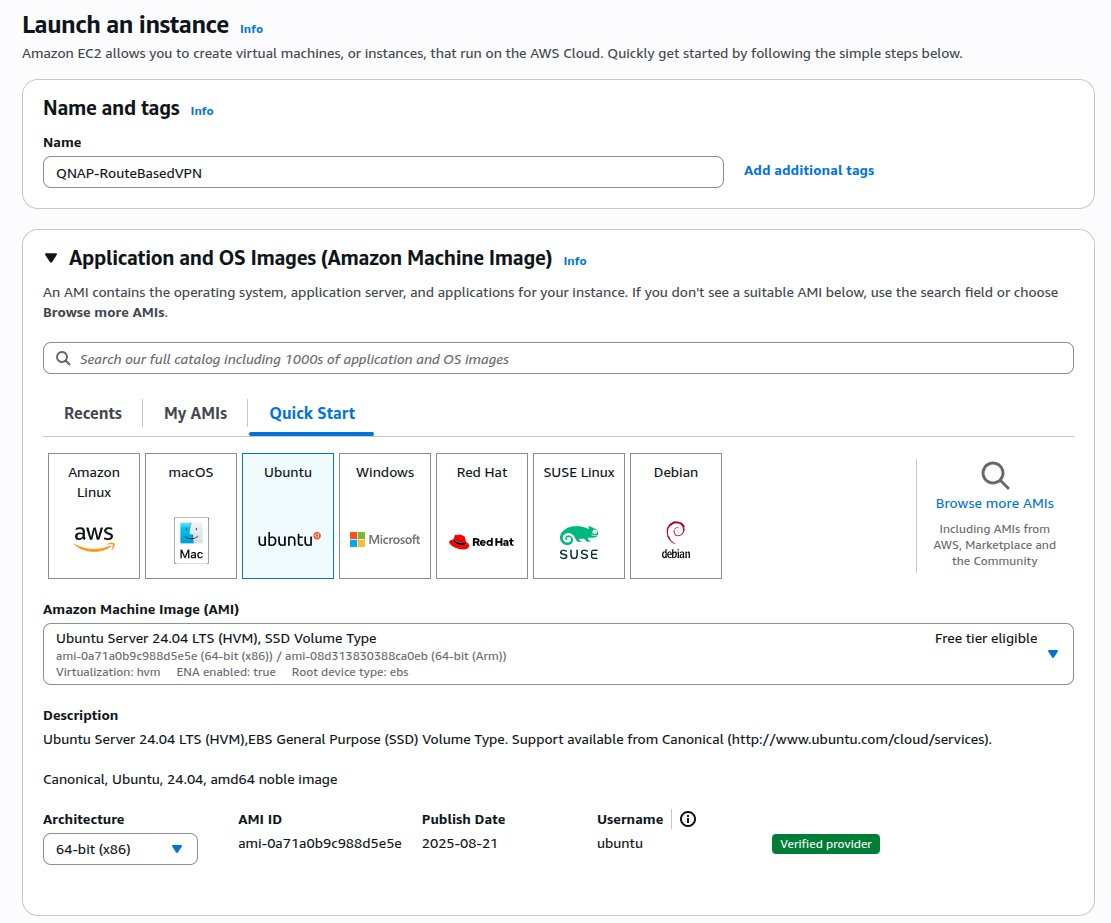Click the Browse more AMIs magnifier icon
The height and width of the screenshot is (923, 1111).
(x=994, y=476)
